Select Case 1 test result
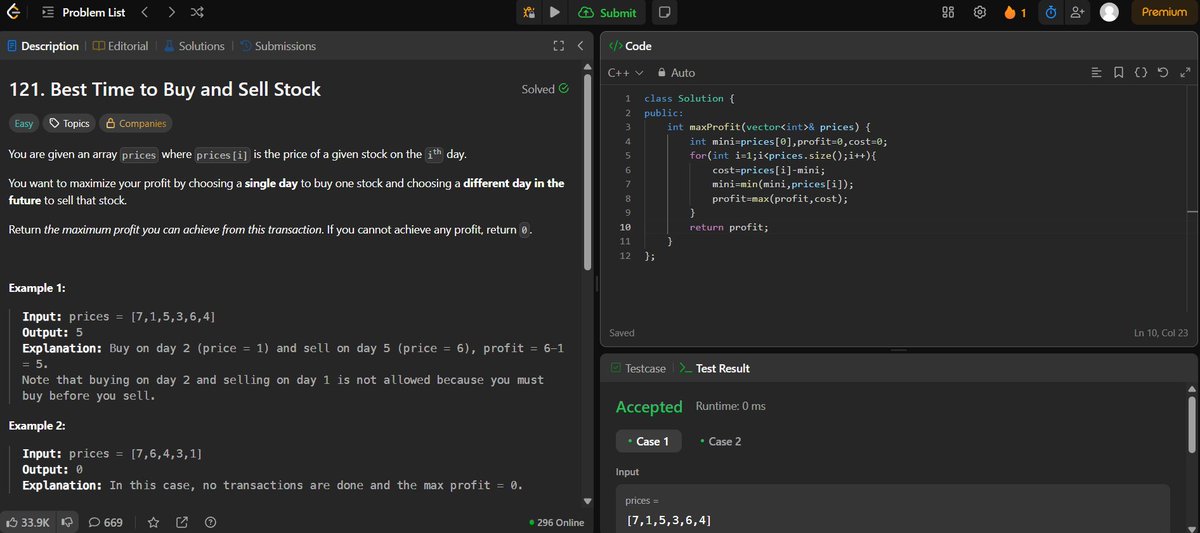 [649, 441]
